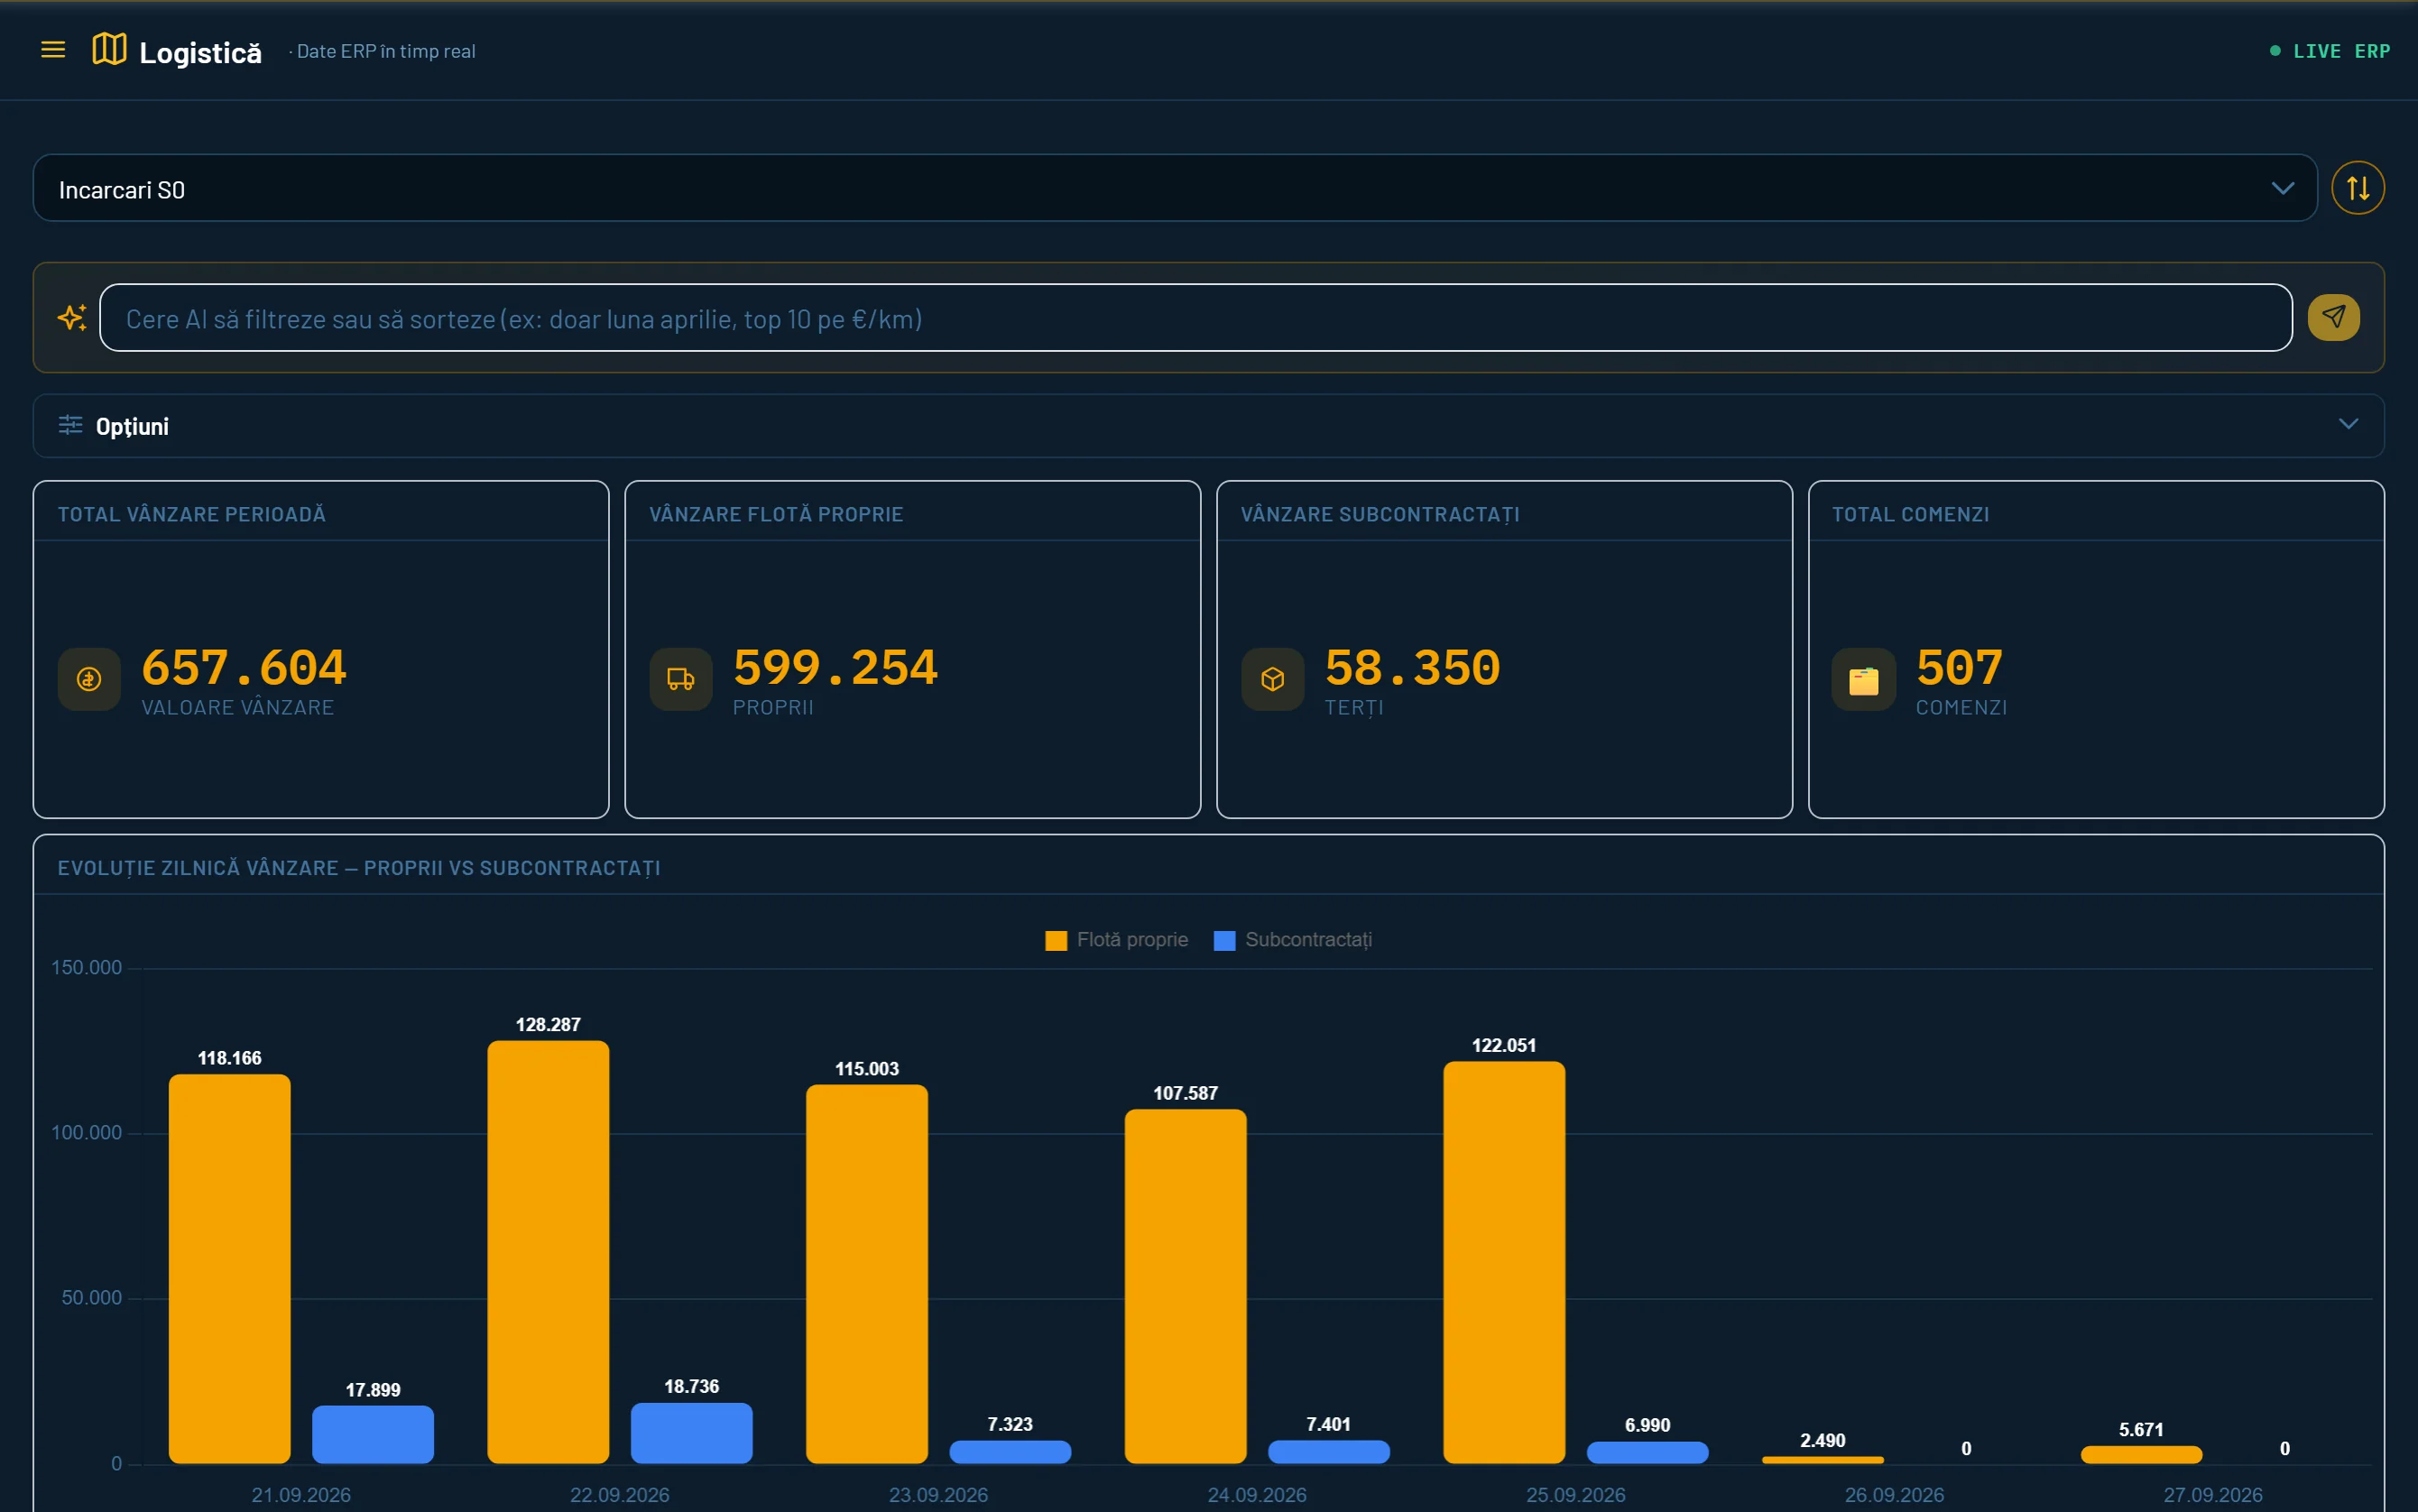Click the Date ERP în timp real subtitle
2418x1512 pixels.
(386, 51)
